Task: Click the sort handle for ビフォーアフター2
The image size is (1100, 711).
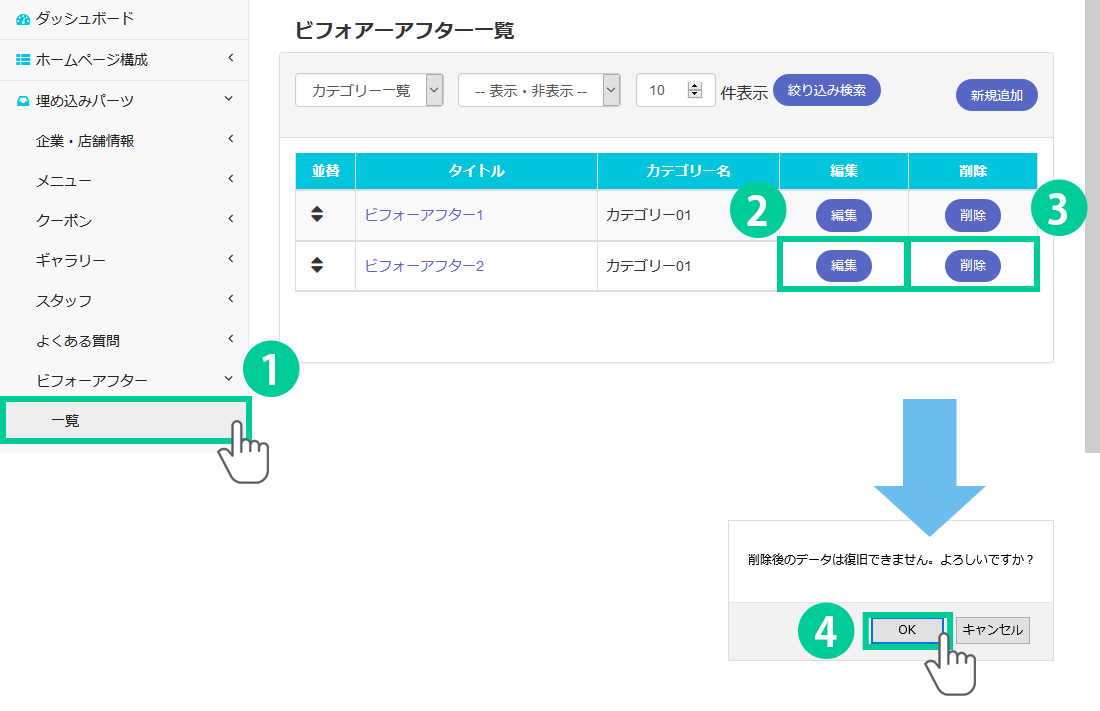Action: coord(317,265)
